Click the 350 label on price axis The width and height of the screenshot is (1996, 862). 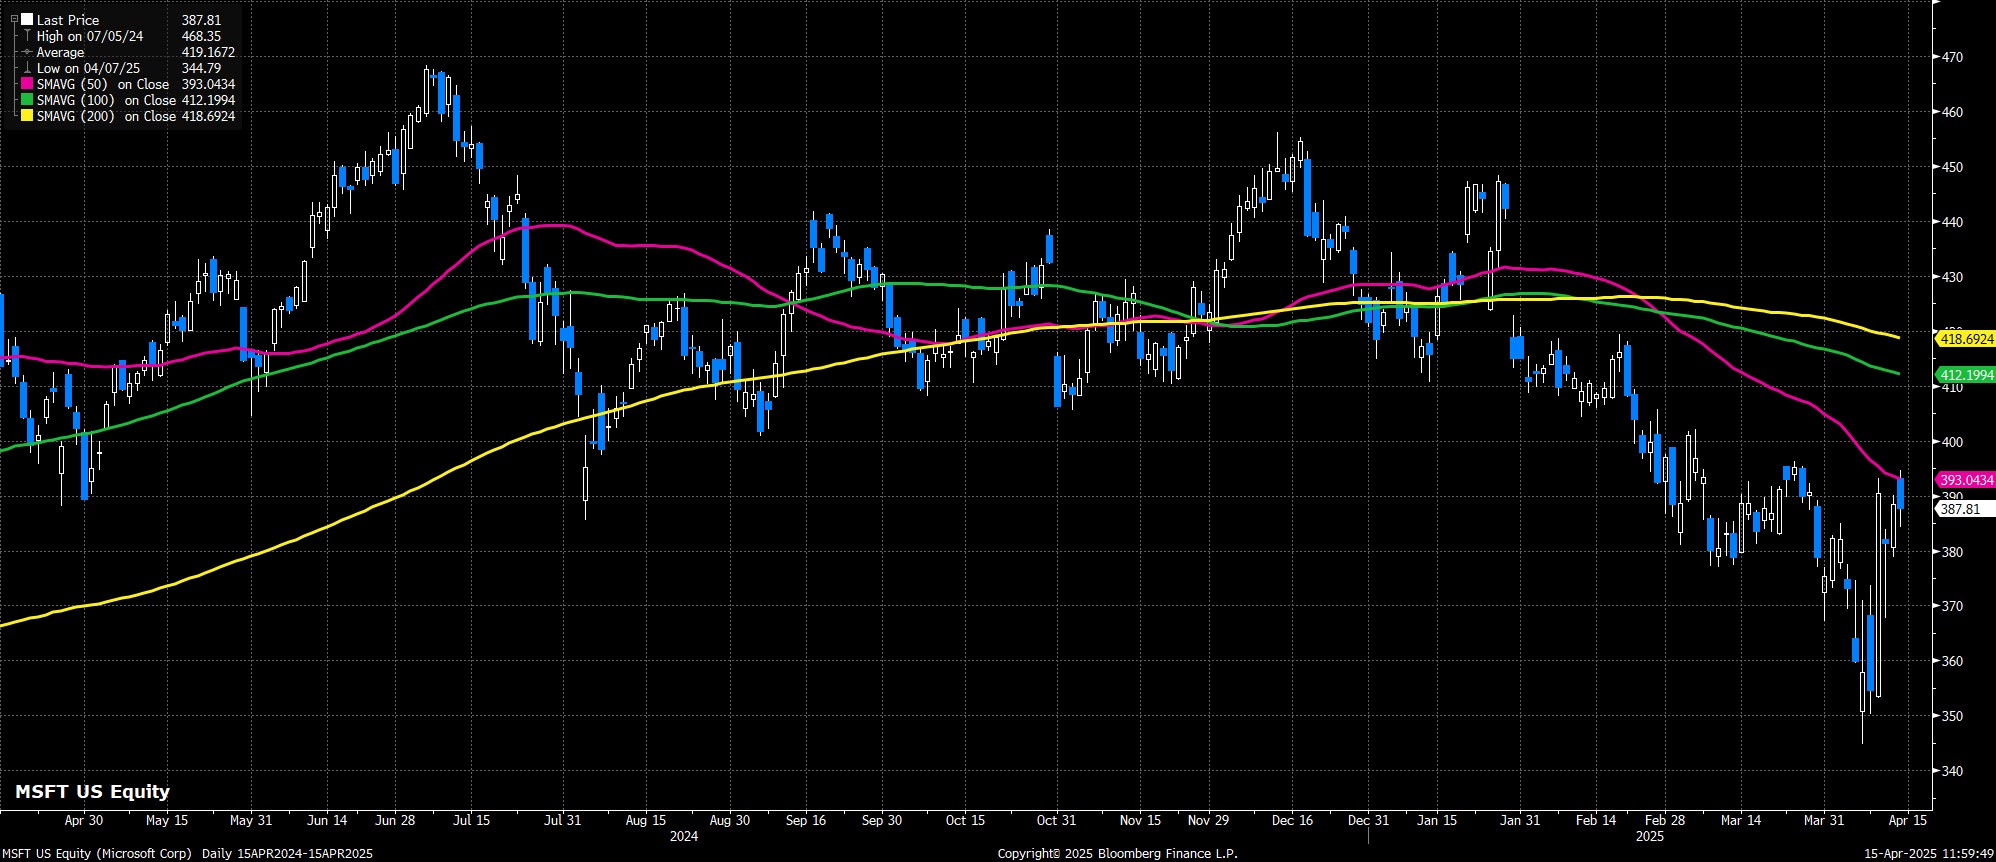pos(1951,717)
